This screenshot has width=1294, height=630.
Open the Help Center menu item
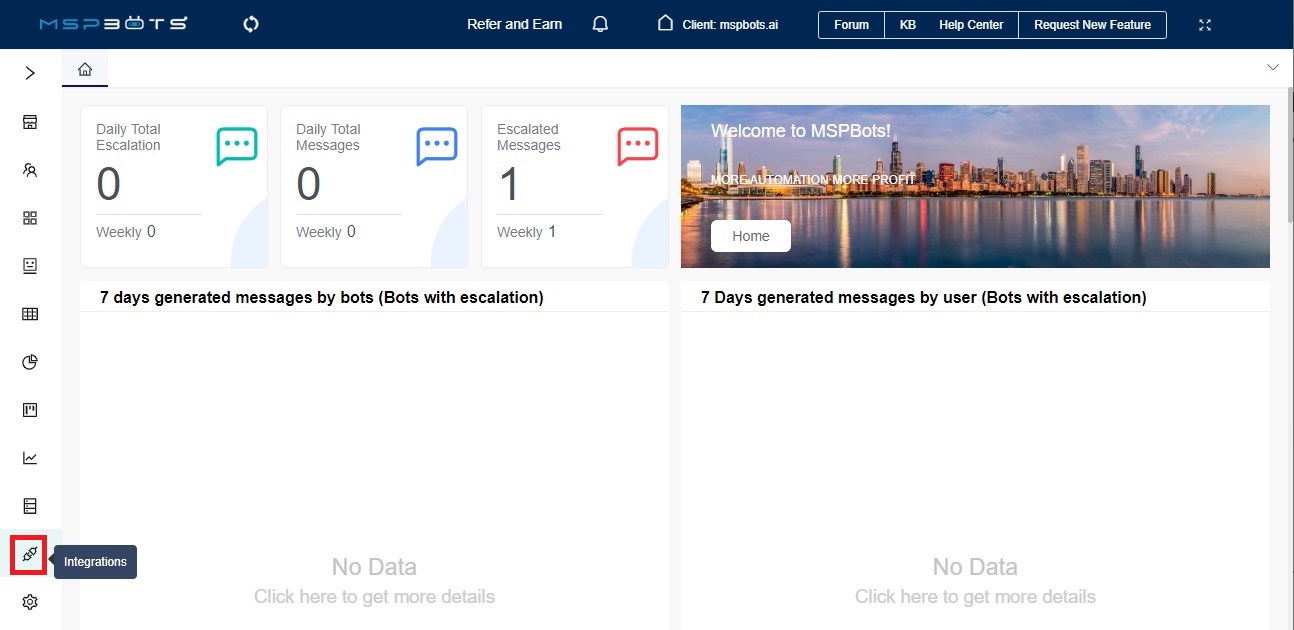(x=971, y=24)
